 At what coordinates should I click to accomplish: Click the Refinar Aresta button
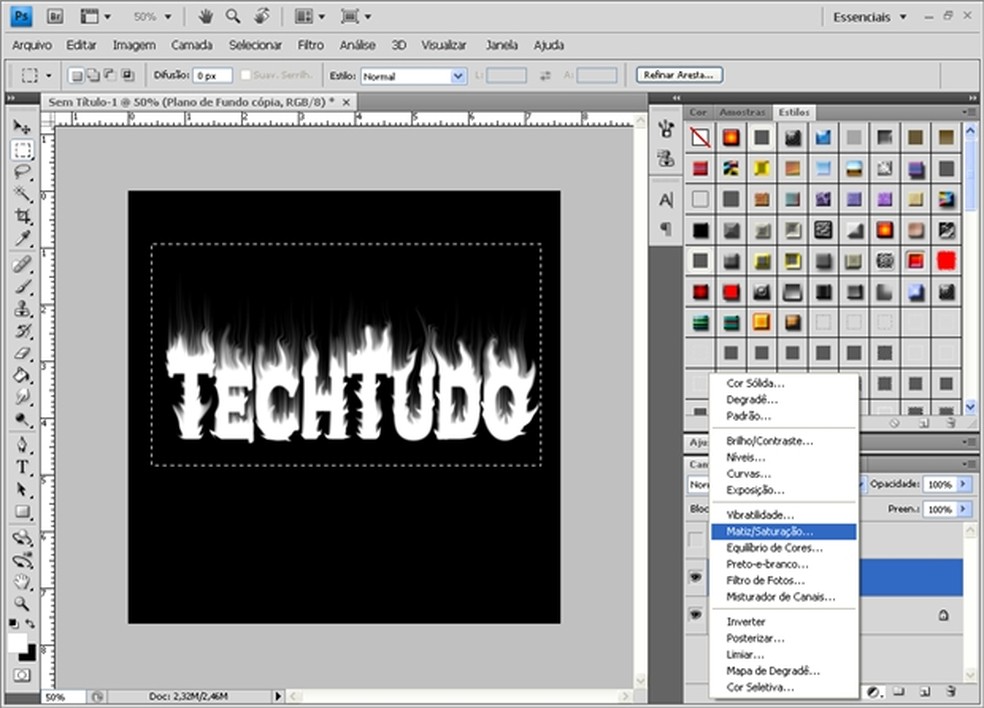coord(679,75)
